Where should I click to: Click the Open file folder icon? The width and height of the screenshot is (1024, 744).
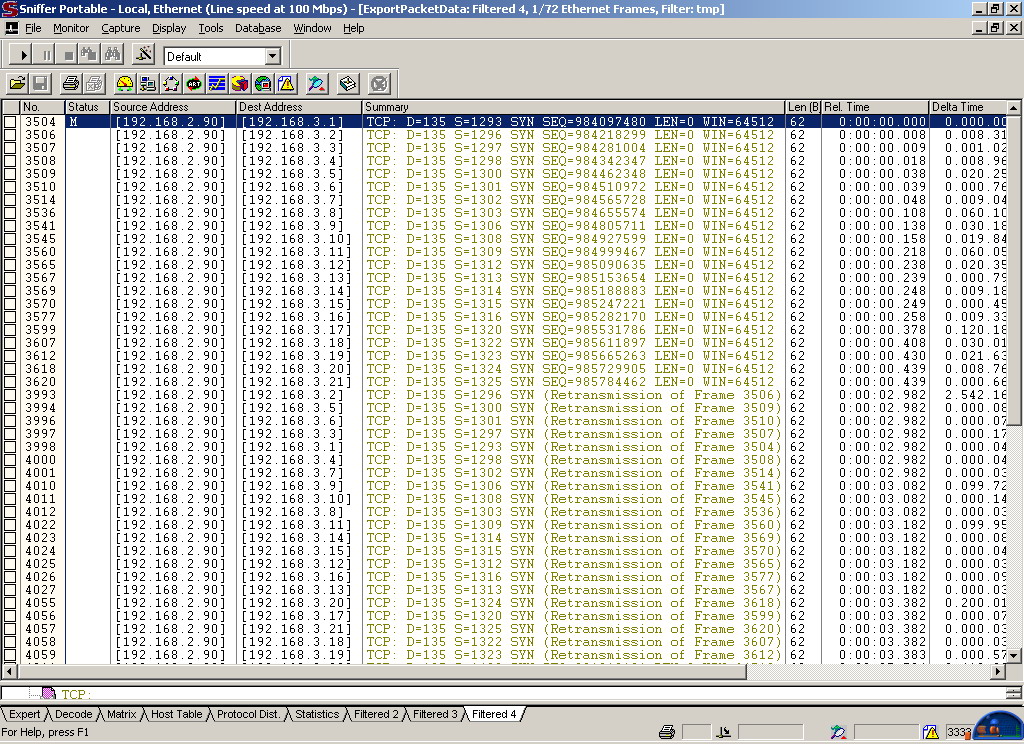click(x=18, y=83)
